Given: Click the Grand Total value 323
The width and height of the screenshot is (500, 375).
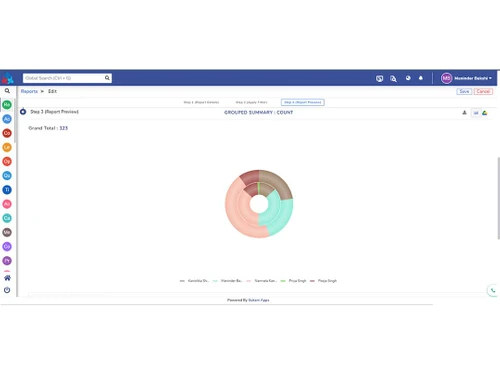Looking at the screenshot, I should [x=63, y=128].
